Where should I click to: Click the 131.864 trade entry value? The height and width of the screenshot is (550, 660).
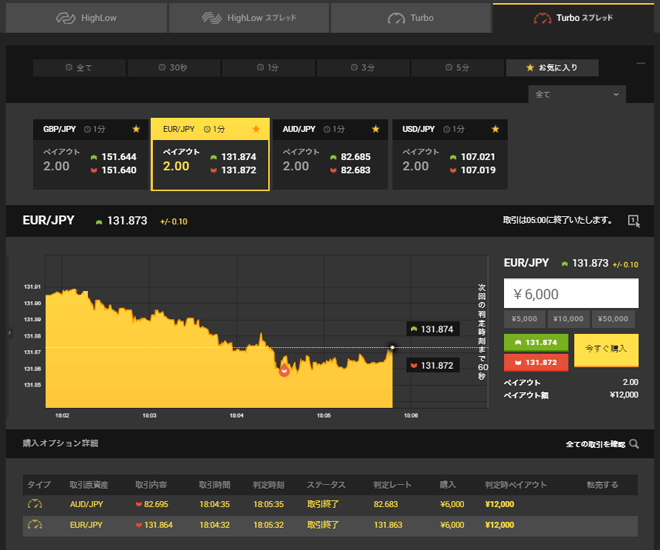pyautogui.click(x=158, y=525)
